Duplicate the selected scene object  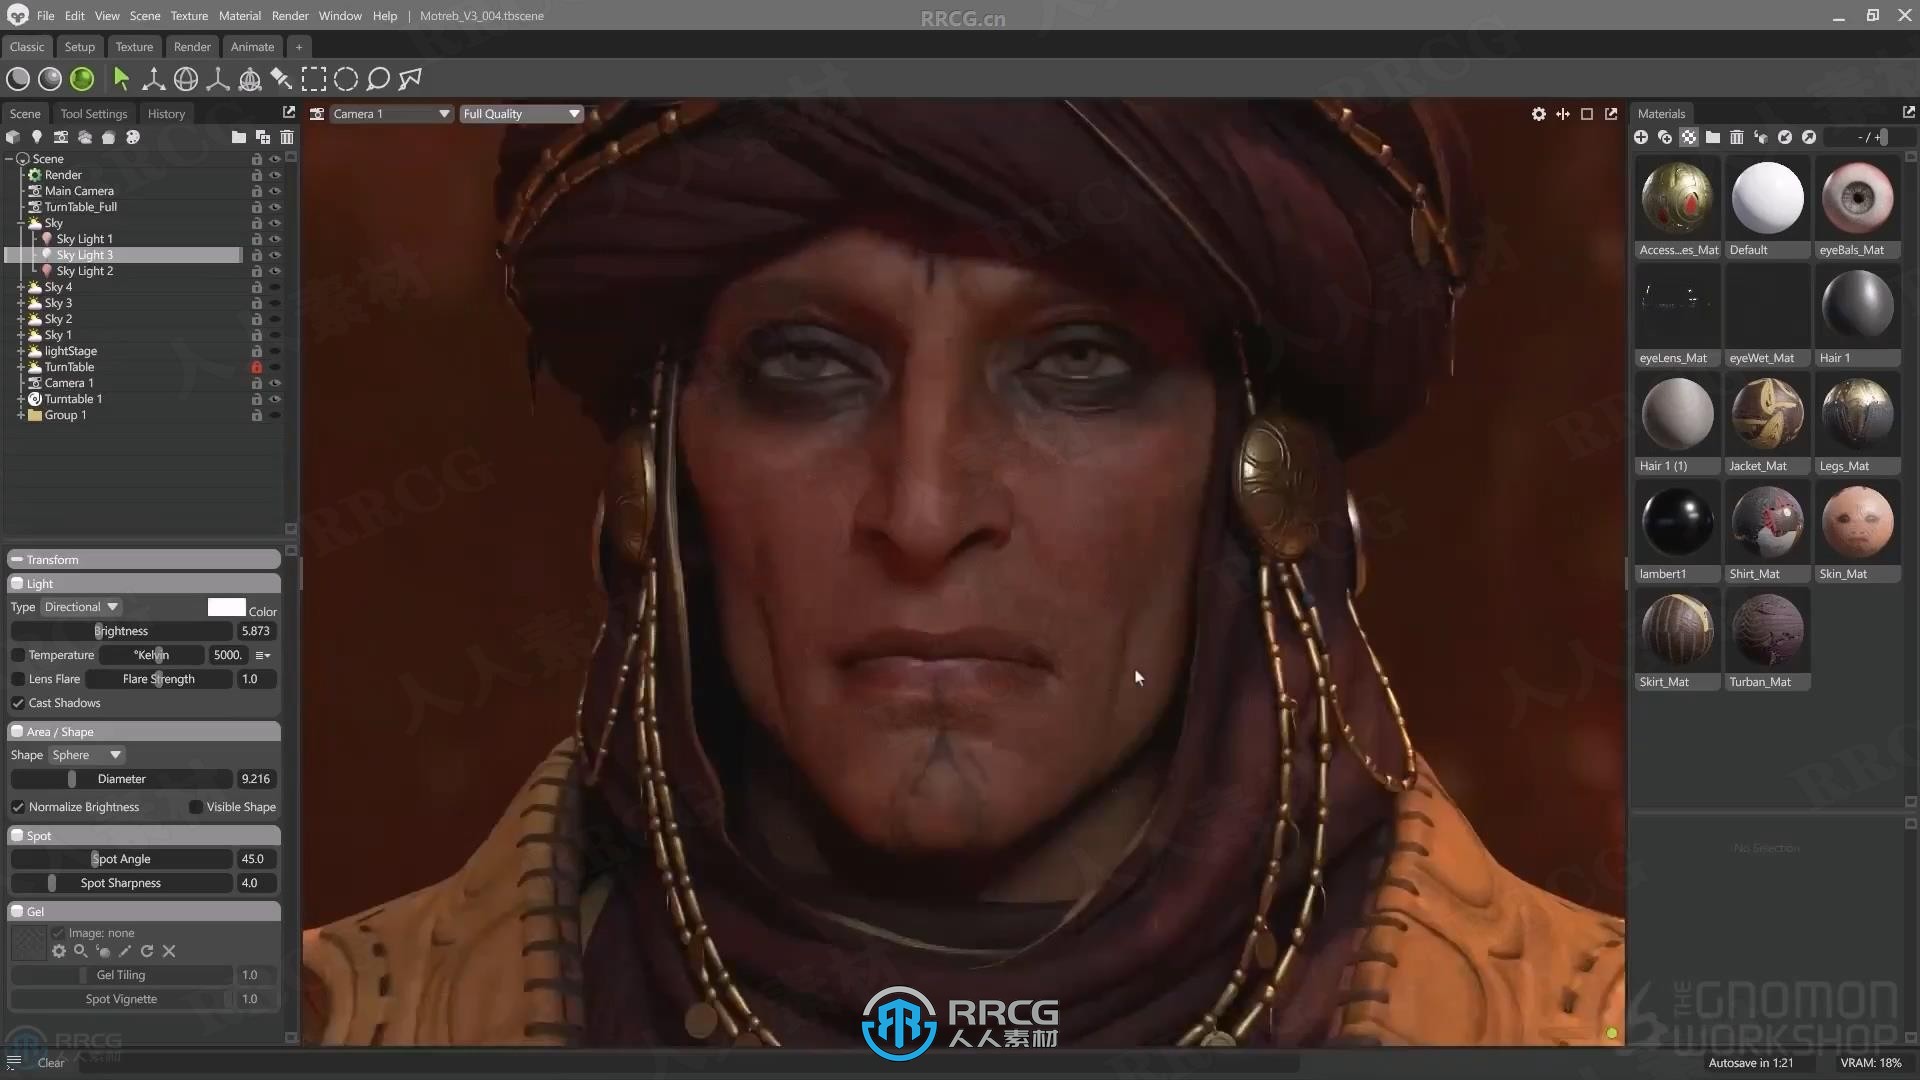click(x=263, y=137)
